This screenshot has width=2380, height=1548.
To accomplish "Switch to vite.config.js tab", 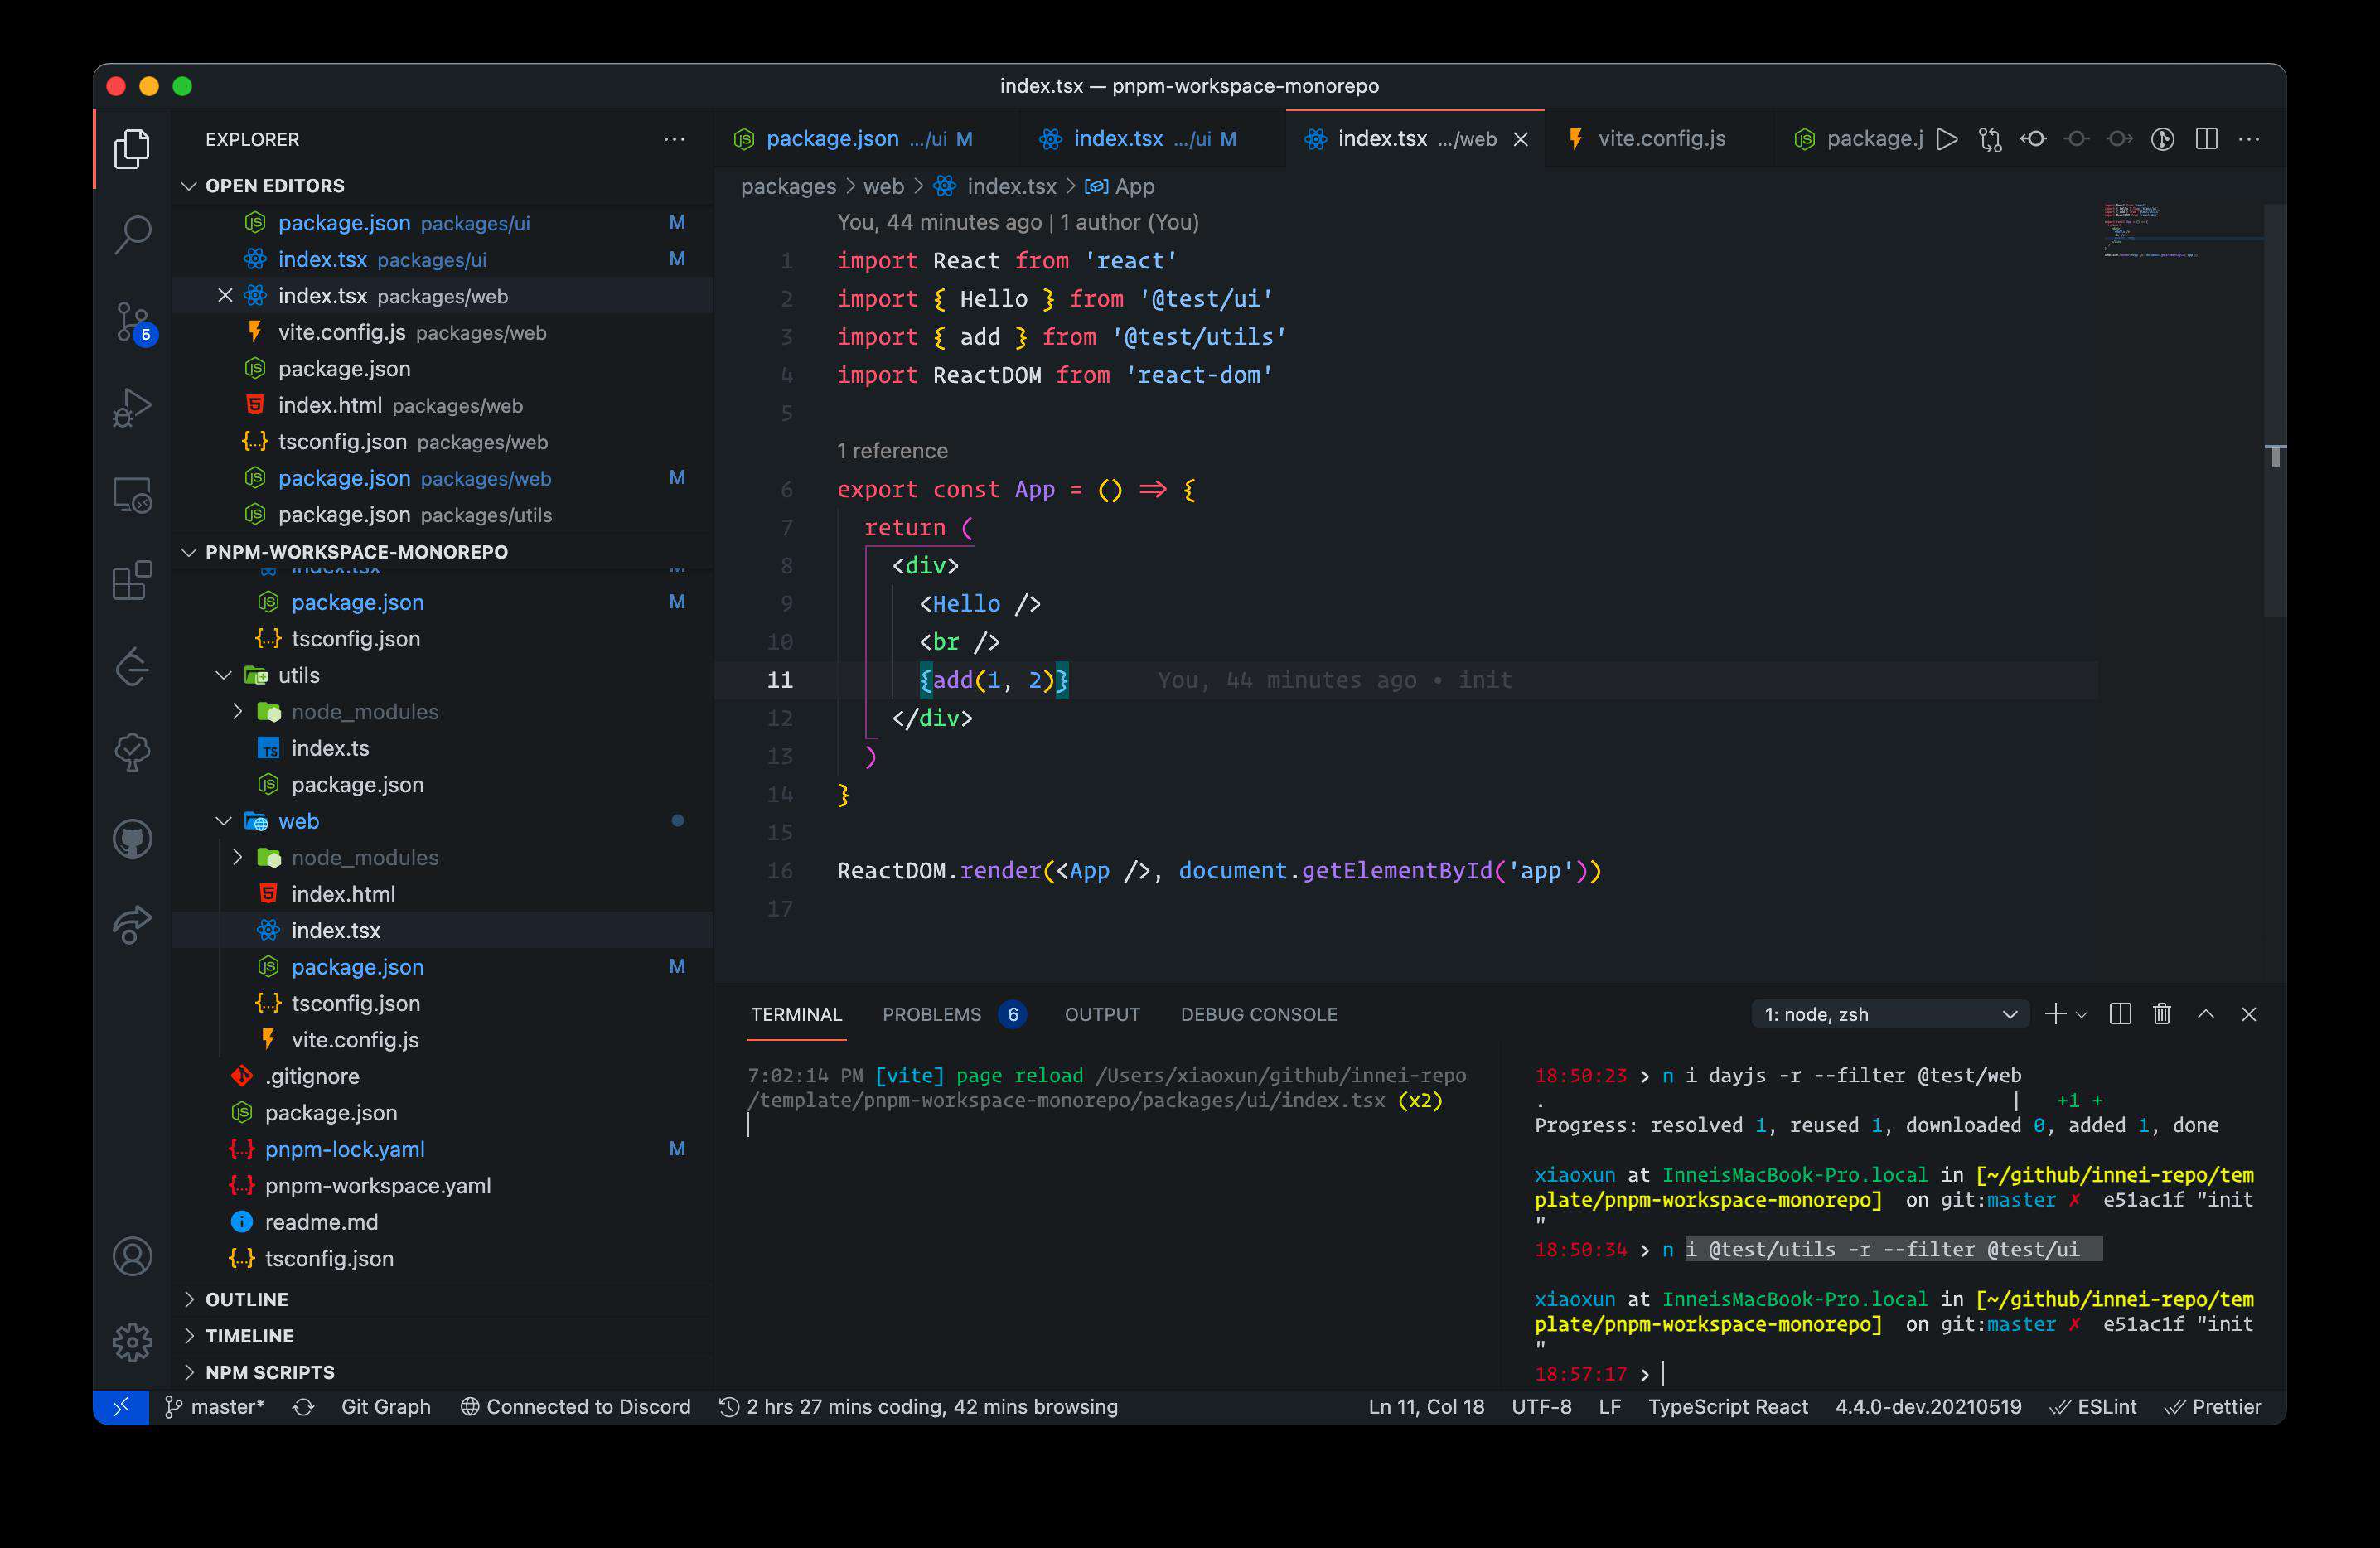I will pyautogui.click(x=1660, y=139).
